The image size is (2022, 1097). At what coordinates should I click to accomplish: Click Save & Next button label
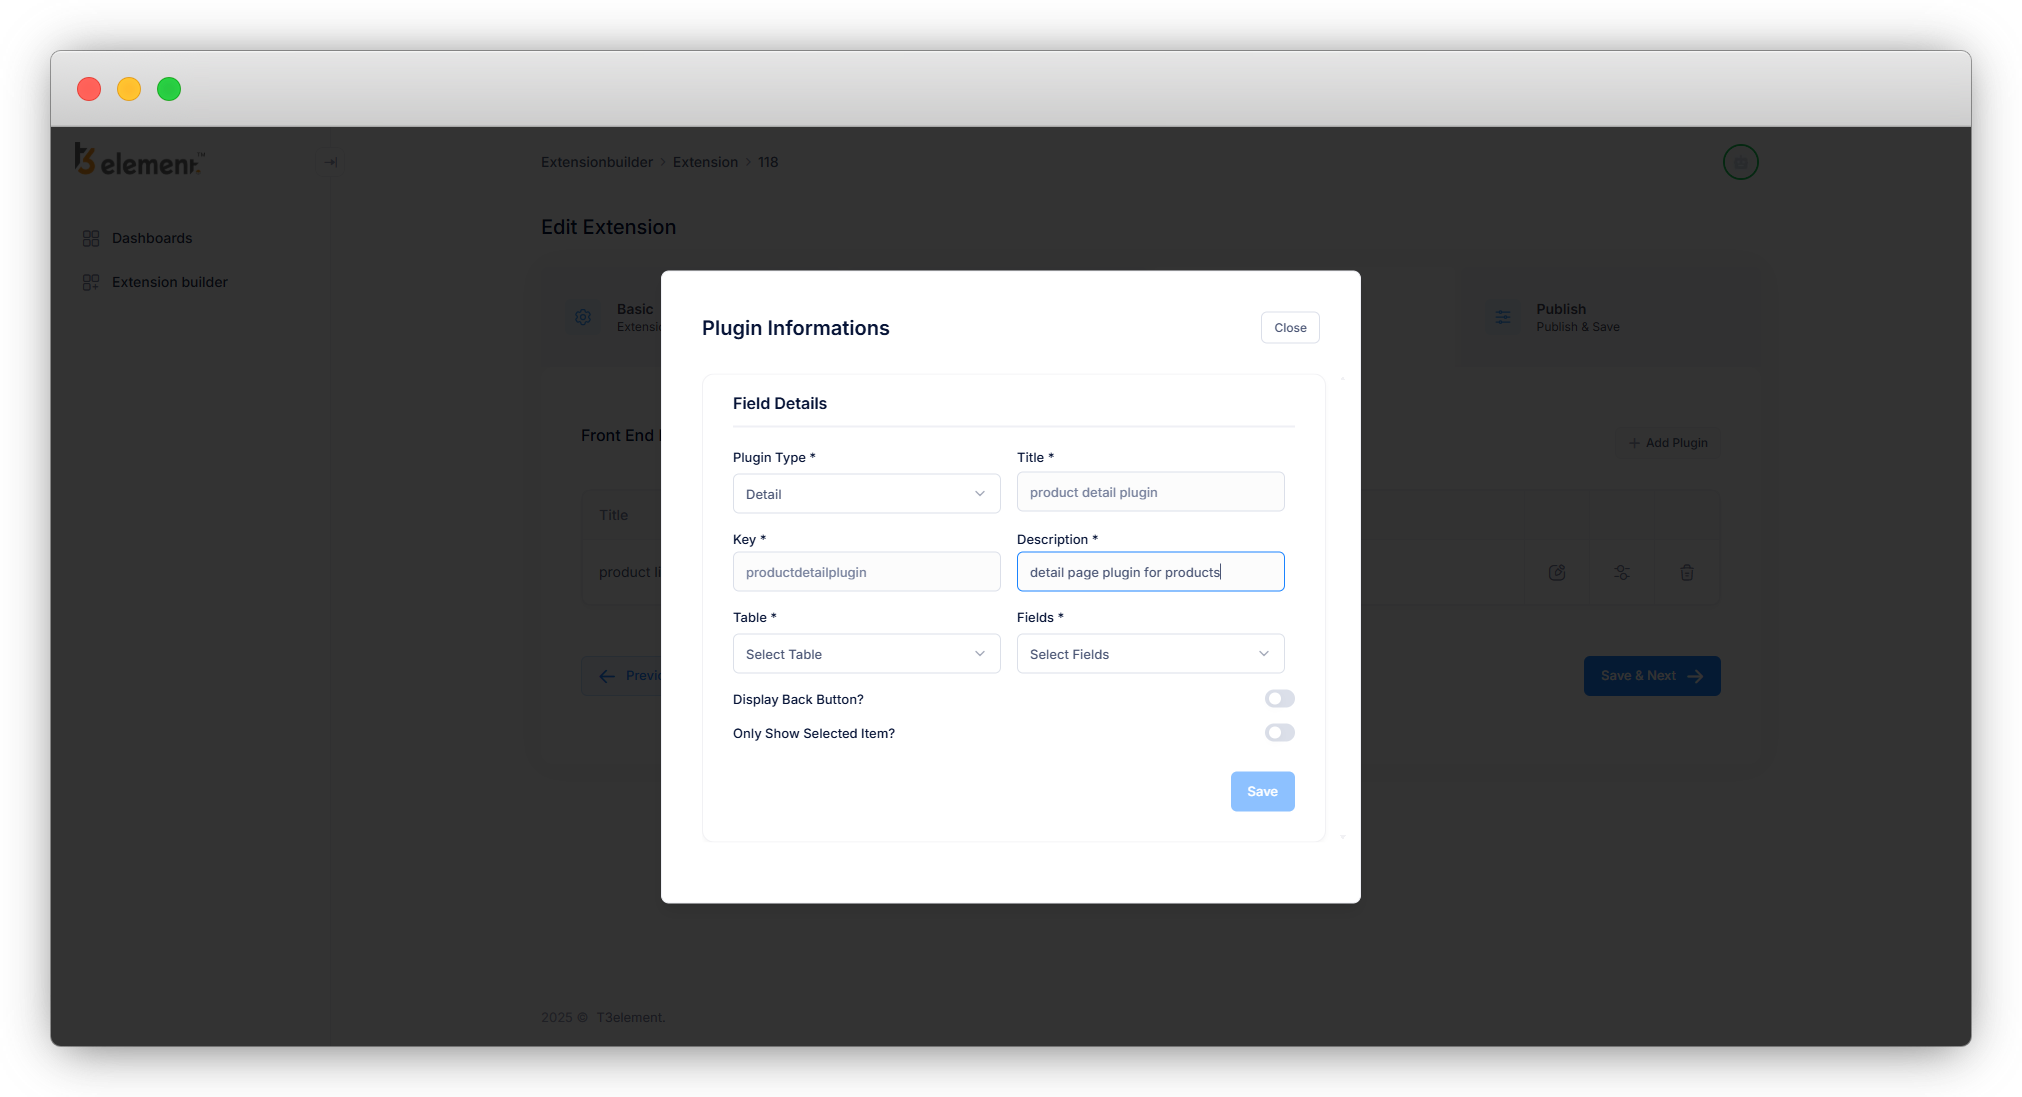[1638, 676]
